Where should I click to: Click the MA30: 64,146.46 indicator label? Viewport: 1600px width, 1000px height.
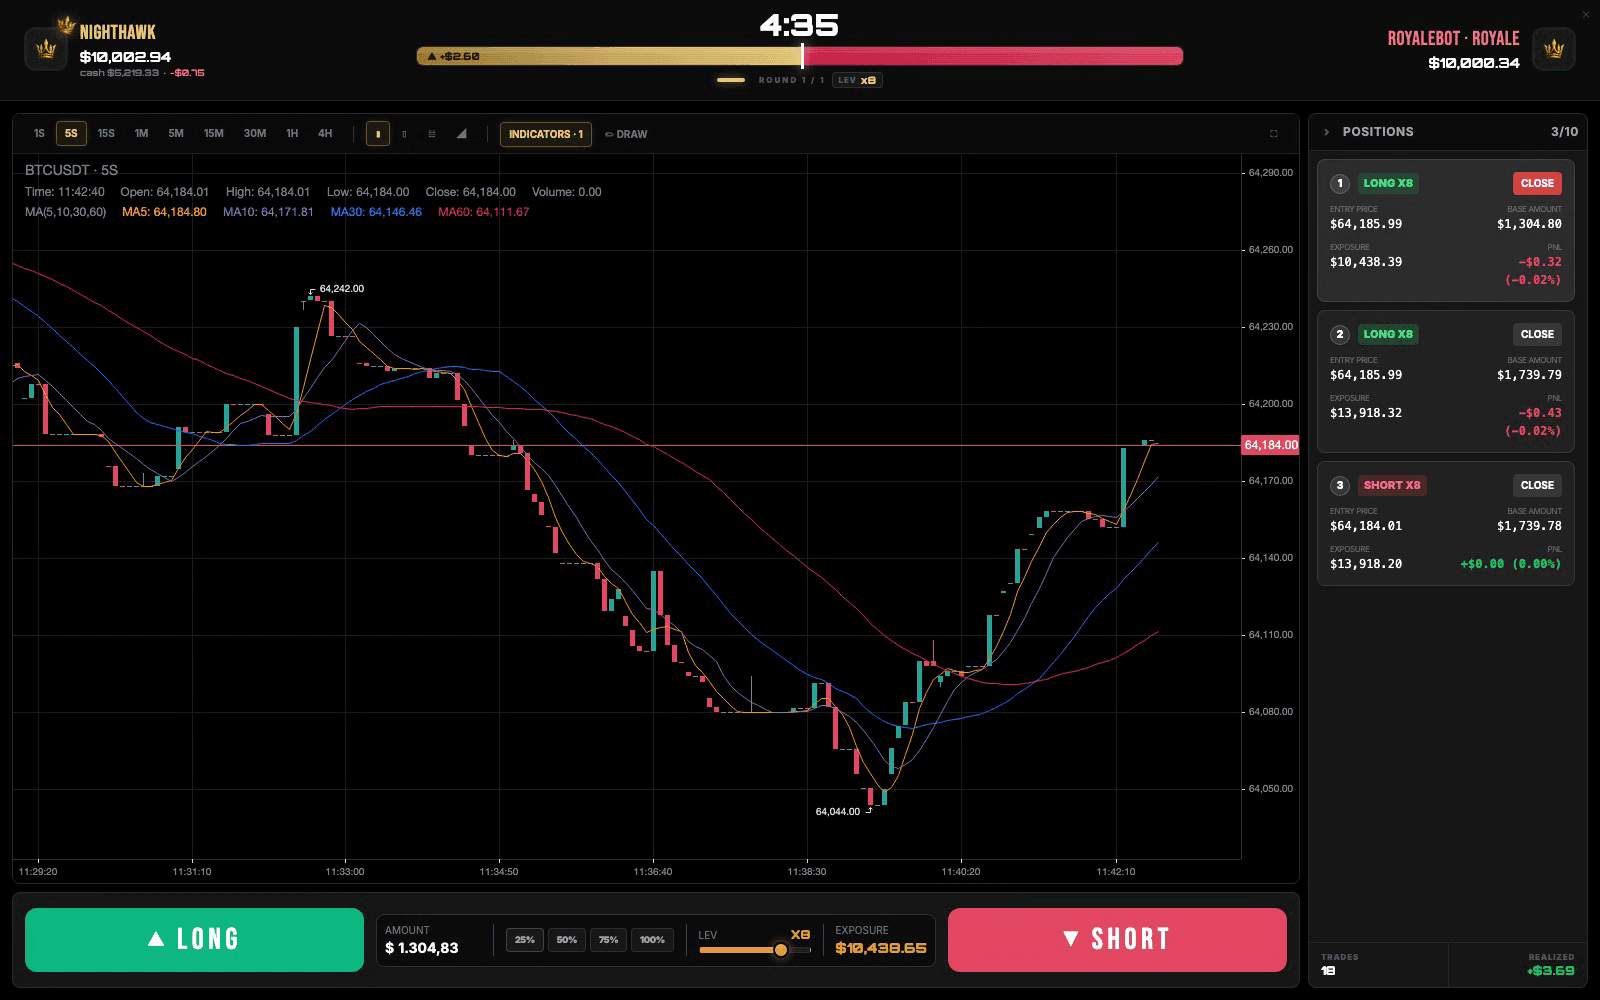point(376,212)
